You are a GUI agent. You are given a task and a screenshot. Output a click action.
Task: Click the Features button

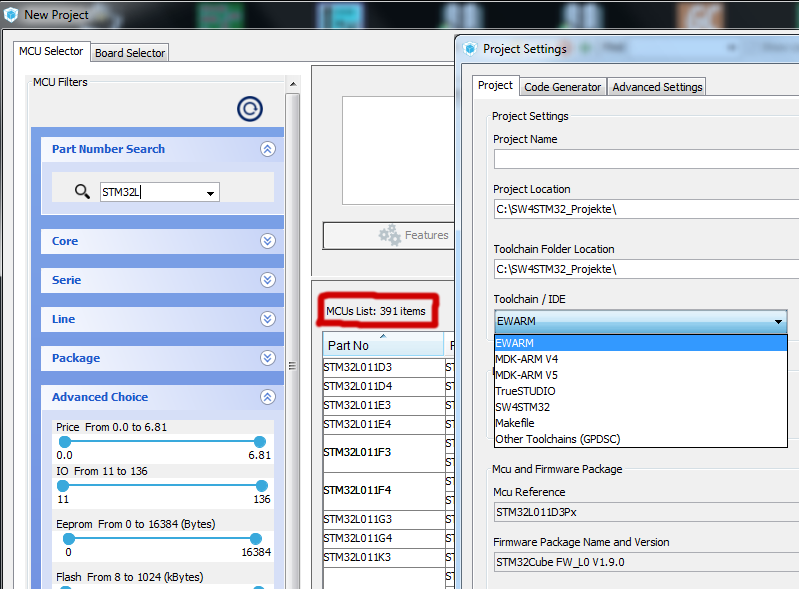[389, 235]
